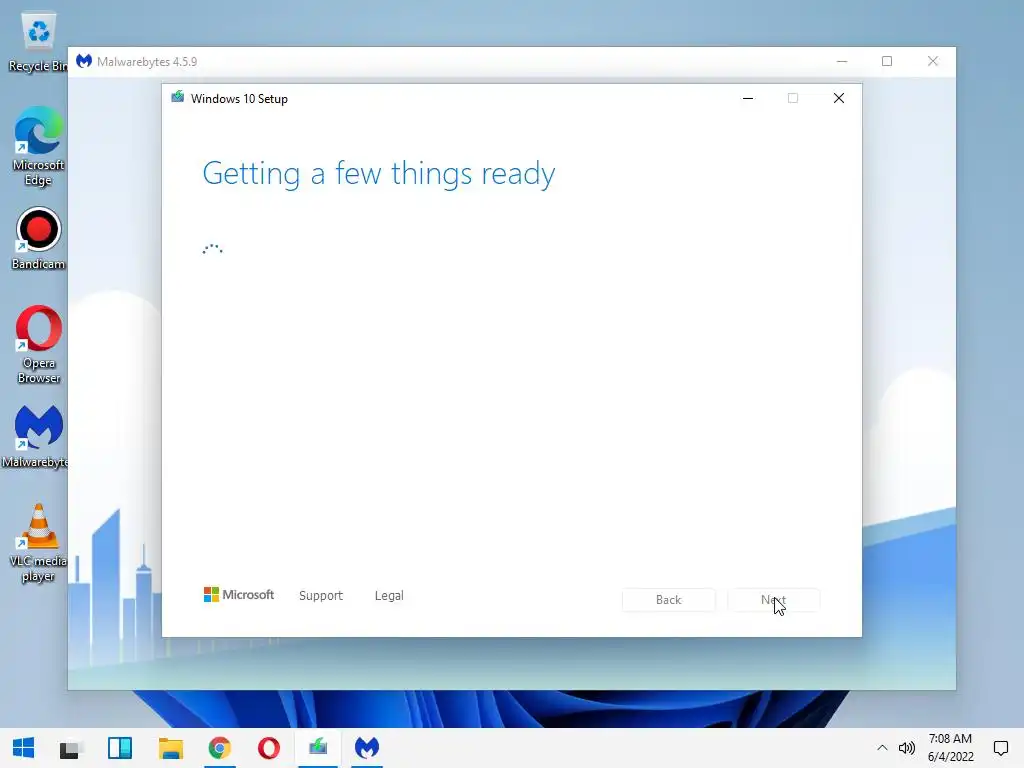Open the Task View taskbar icon

coord(70,748)
